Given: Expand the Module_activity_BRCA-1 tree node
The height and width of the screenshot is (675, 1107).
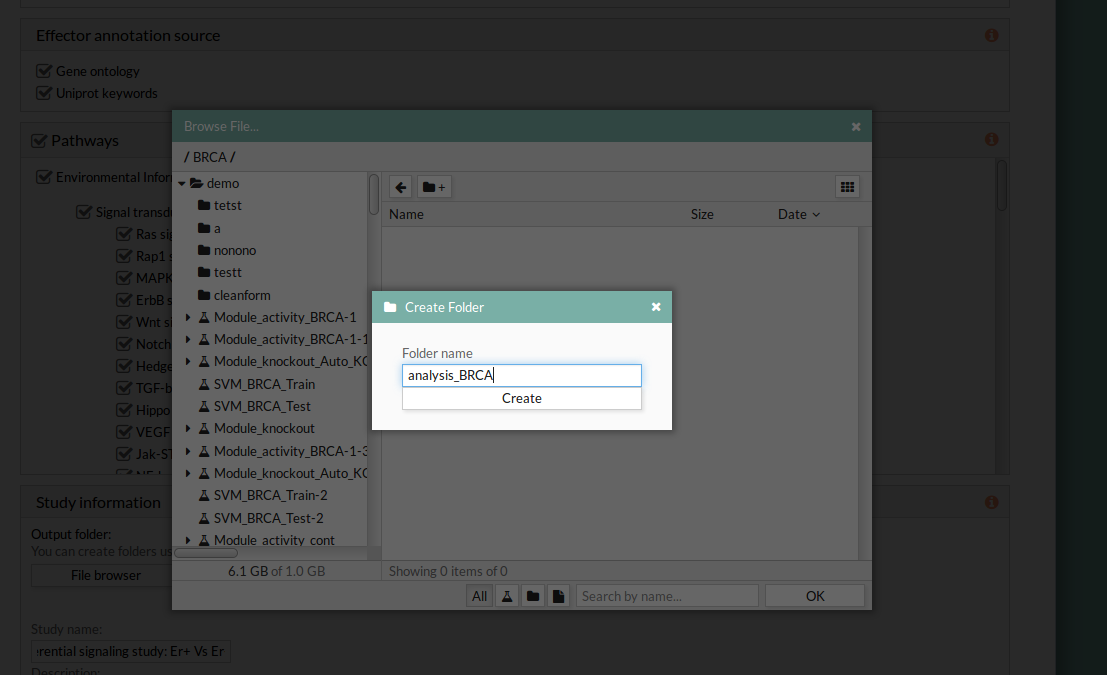Looking at the screenshot, I should coord(188,317).
